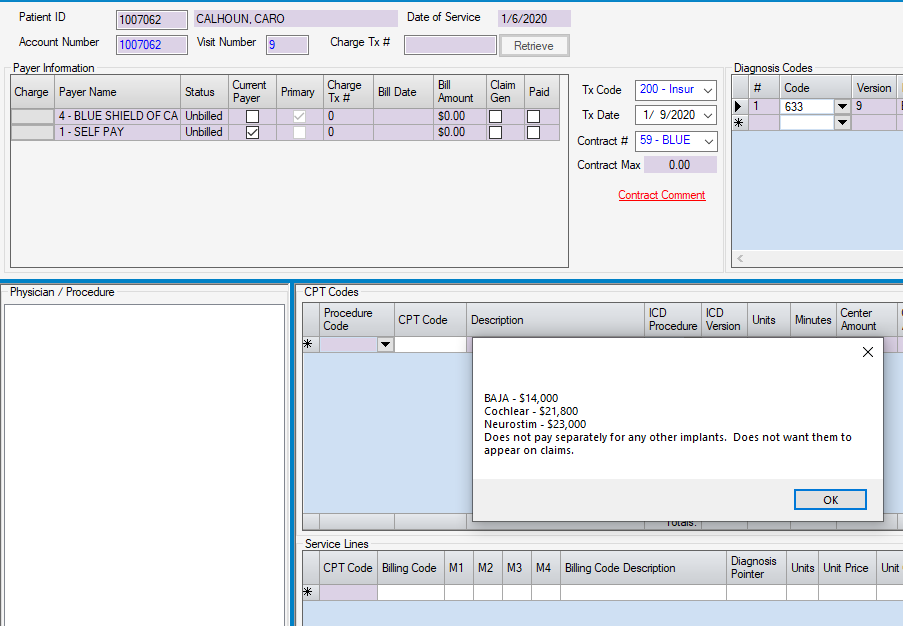Click the Visit Number field
This screenshot has width=903, height=626.
pos(286,44)
